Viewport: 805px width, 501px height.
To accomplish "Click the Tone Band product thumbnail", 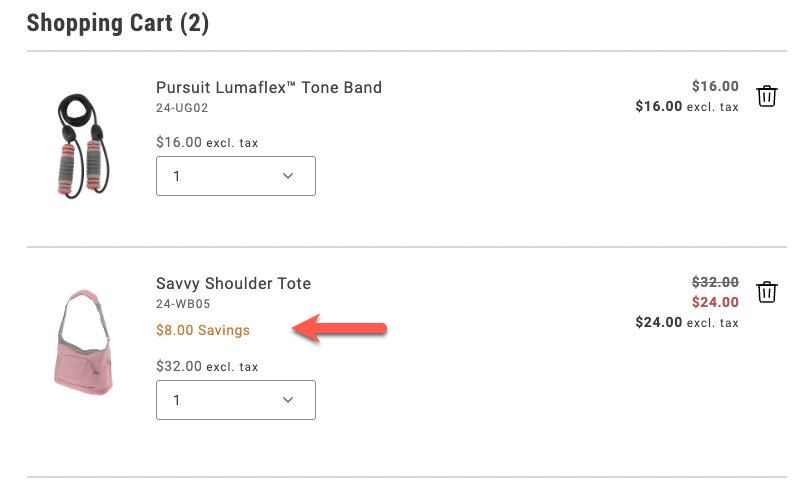I will click(81, 145).
